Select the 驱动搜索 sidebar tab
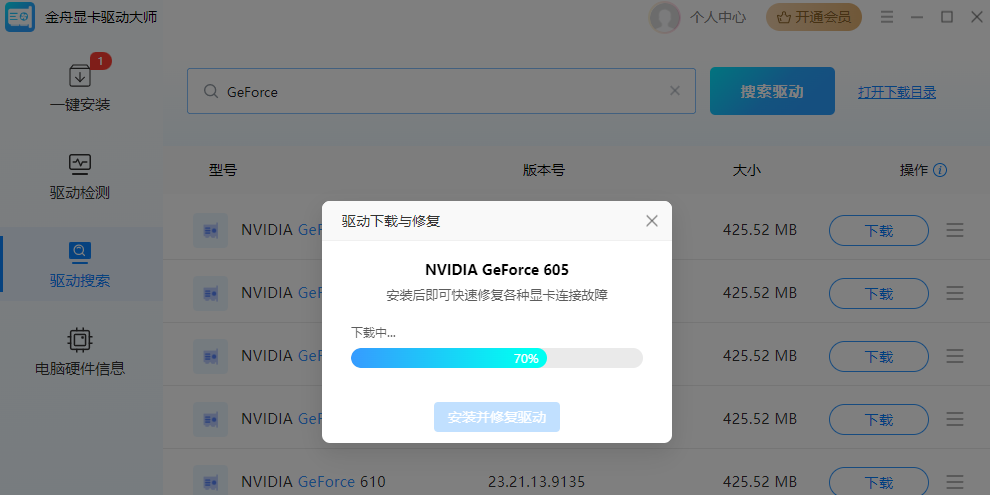This screenshot has height=495, width=990. [80, 265]
